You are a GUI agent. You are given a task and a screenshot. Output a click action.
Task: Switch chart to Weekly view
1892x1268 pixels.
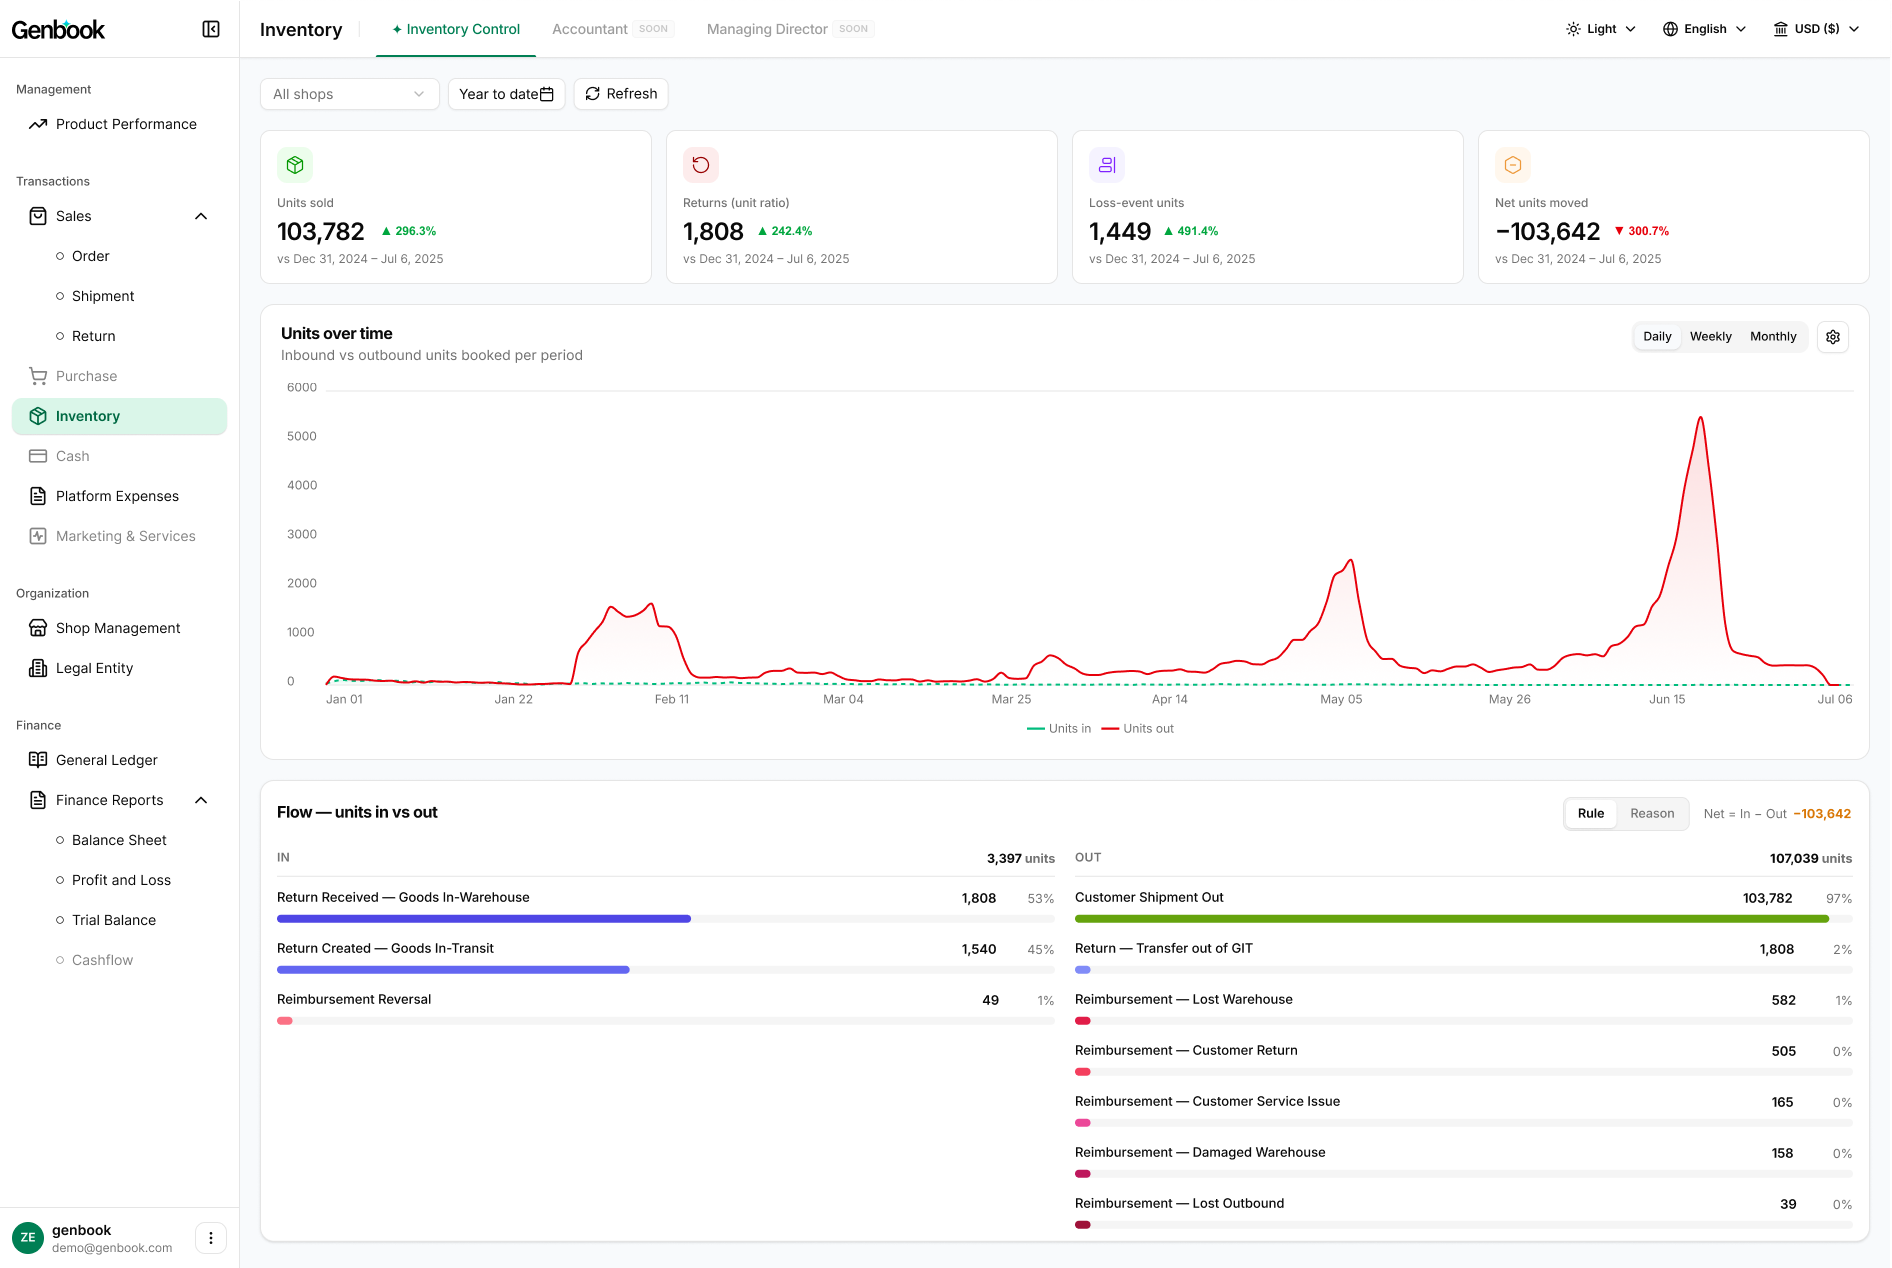coord(1710,337)
